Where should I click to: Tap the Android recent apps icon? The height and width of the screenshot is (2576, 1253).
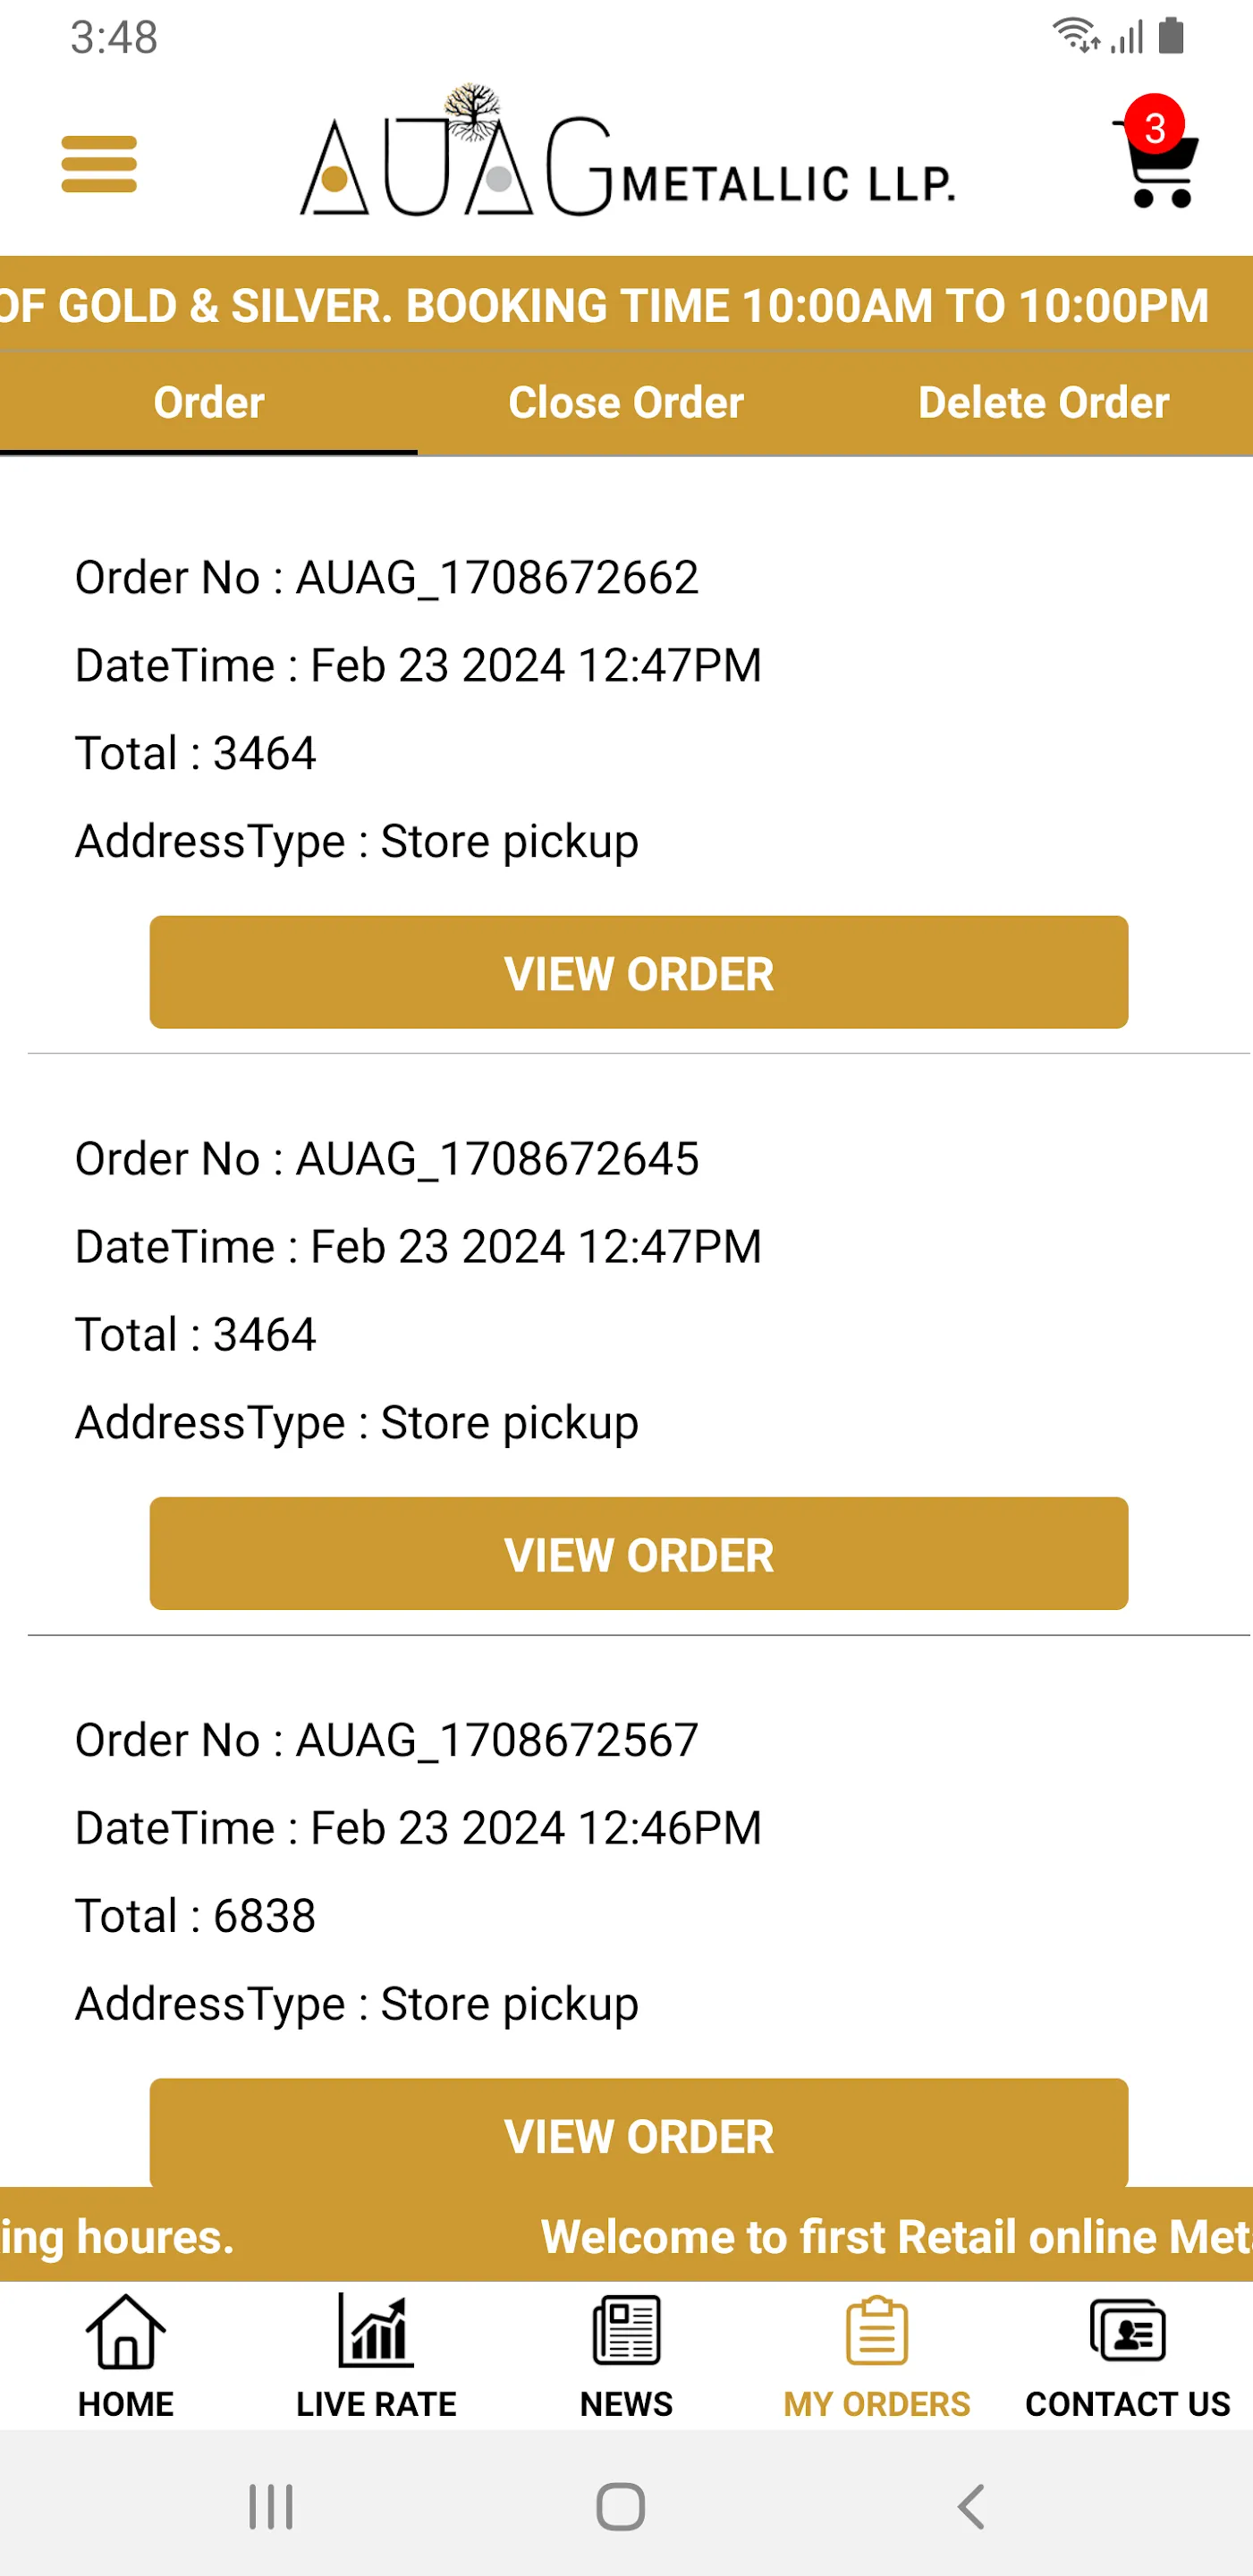point(271,2507)
